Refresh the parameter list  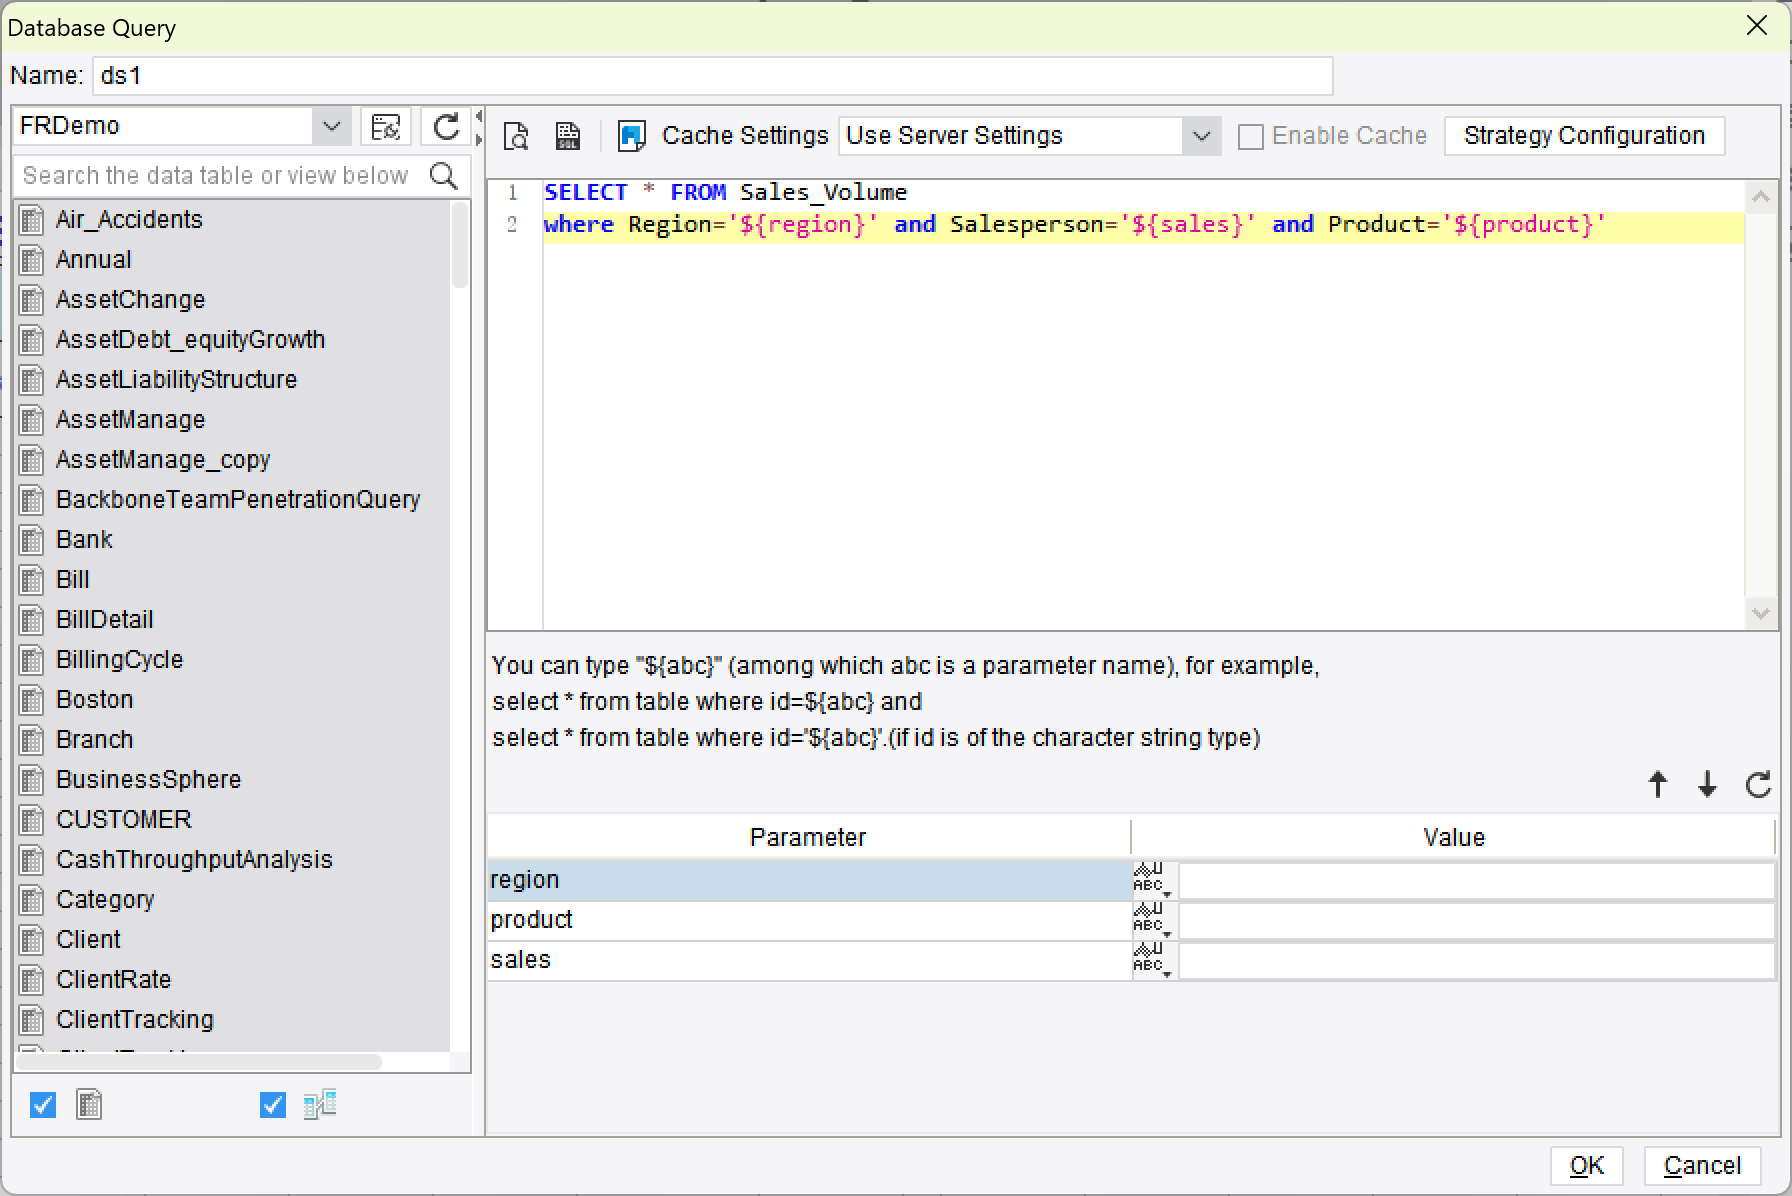1757,785
